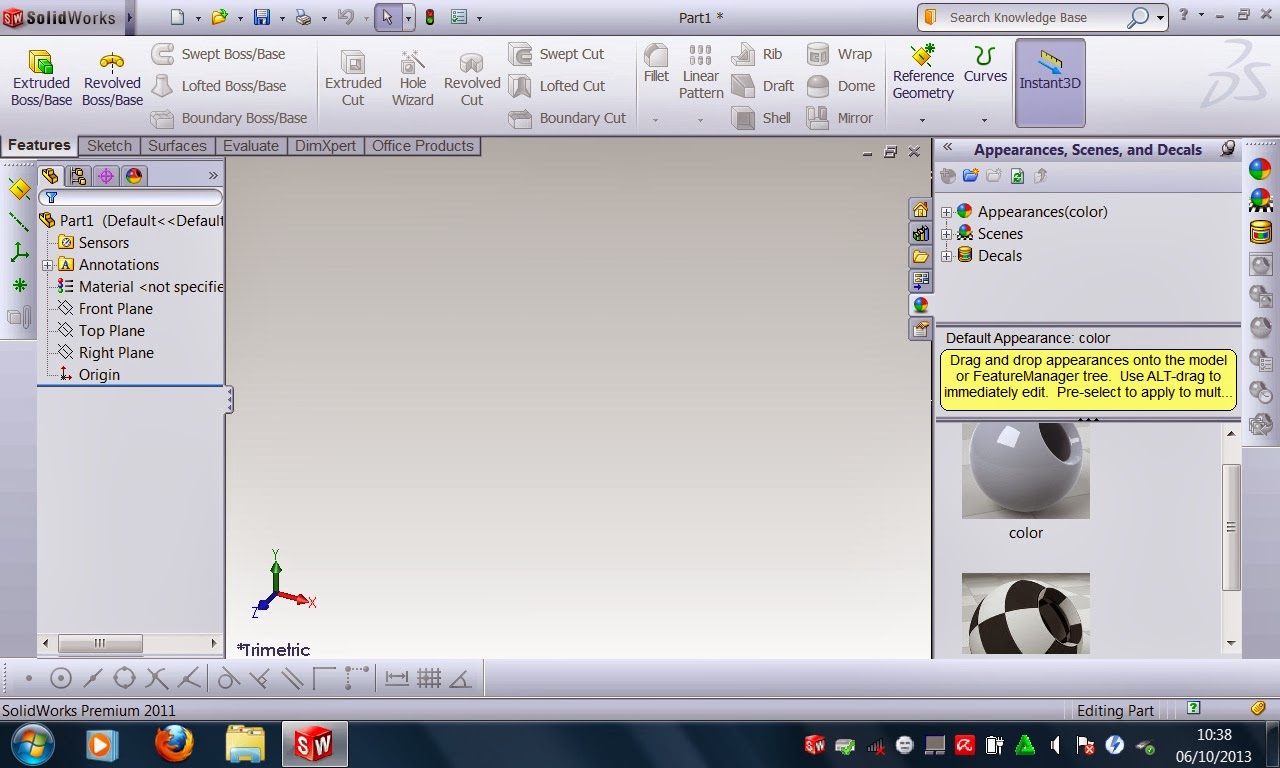Select the Material not specified item

tap(140, 287)
